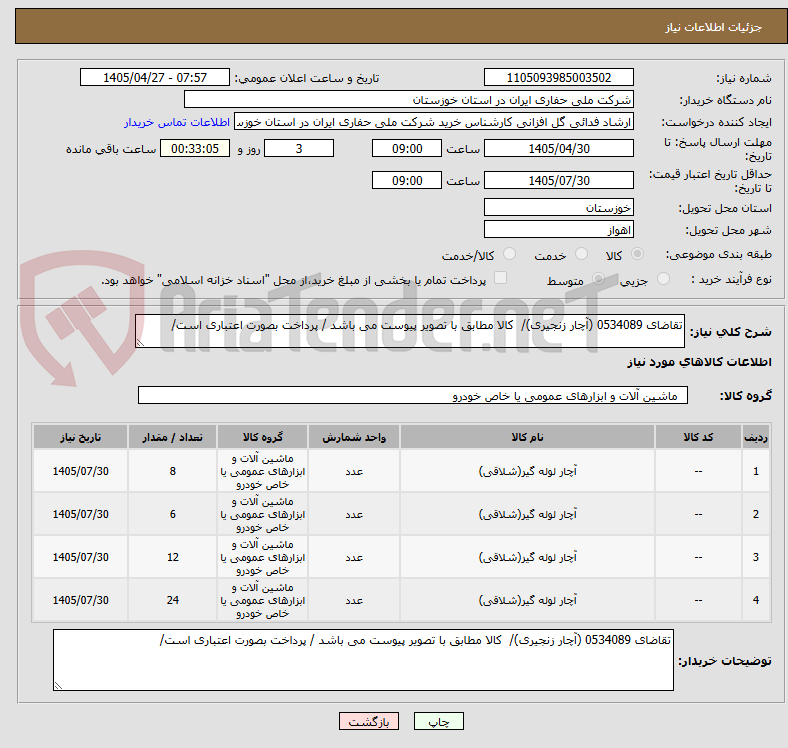Click the quantity 24 cell in row 4
Screen dimensions: 788x748
click(172, 600)
